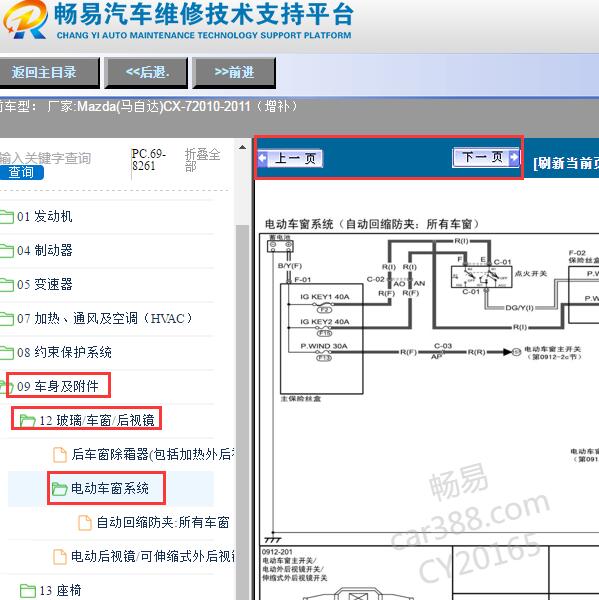Click the ignition switch symbol in diagram

(x=481, y=277)
